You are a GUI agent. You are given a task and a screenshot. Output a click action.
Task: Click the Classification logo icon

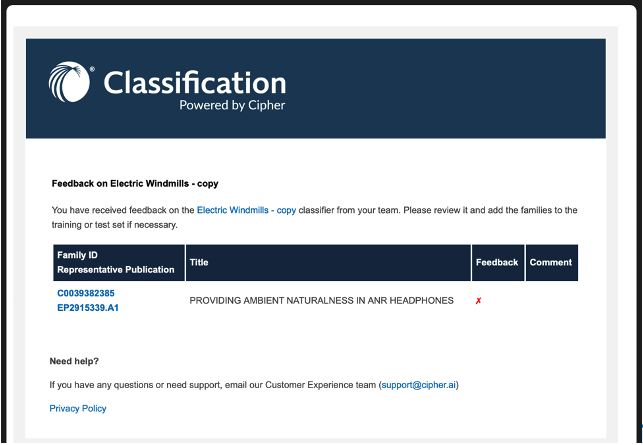[x=69, y=82]
